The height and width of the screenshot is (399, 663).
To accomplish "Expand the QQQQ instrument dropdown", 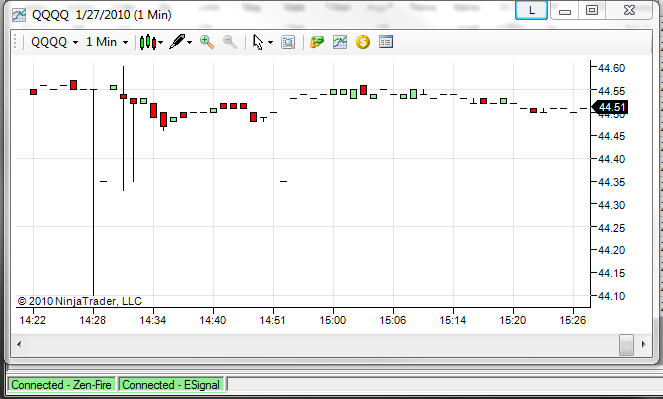I will (x=55, y=42).
